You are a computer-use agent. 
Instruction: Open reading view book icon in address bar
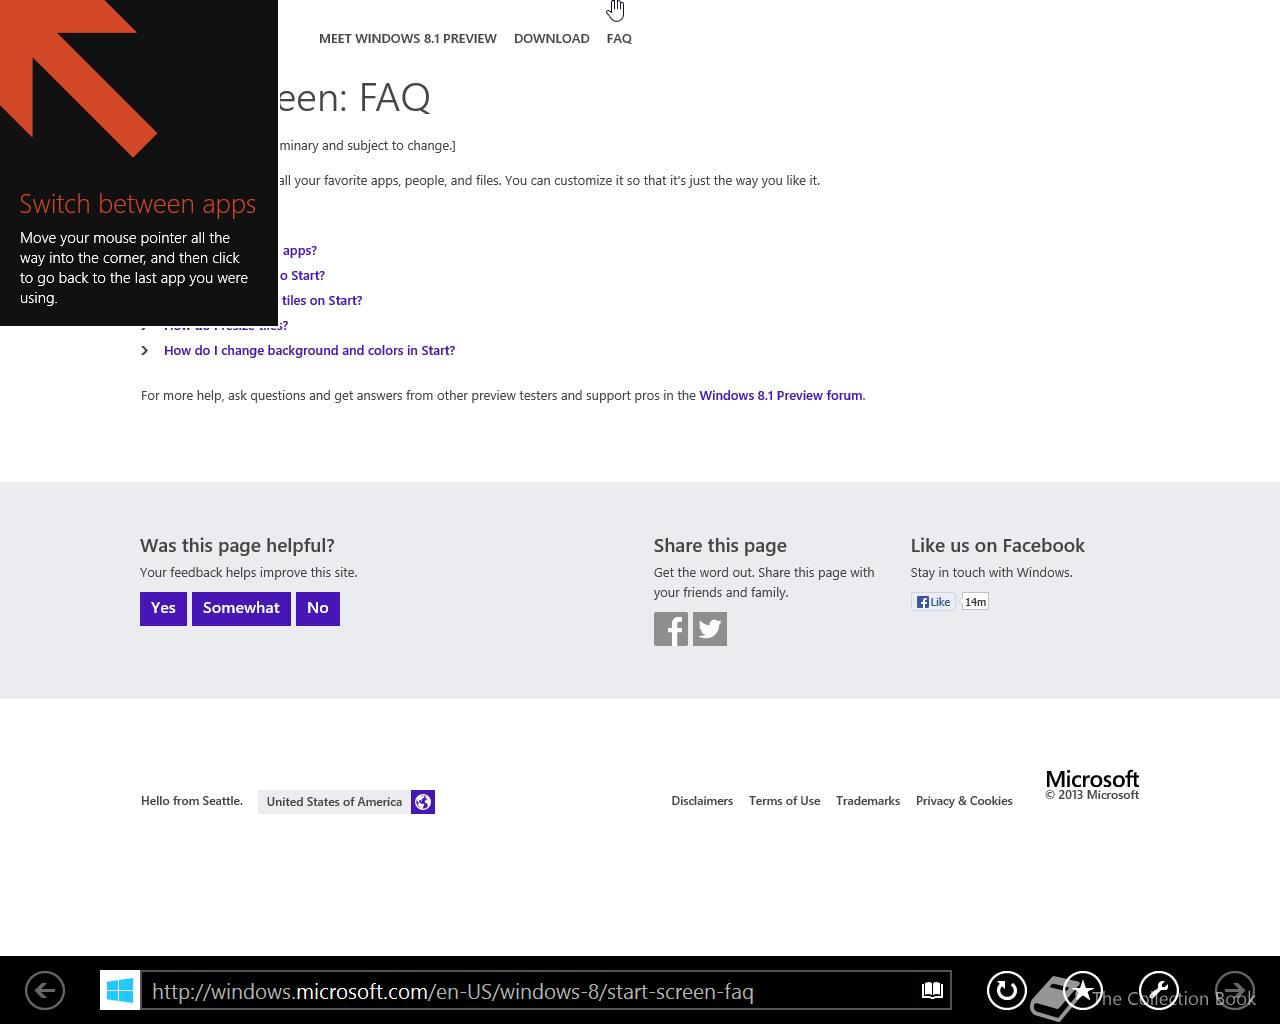[932, 991]
